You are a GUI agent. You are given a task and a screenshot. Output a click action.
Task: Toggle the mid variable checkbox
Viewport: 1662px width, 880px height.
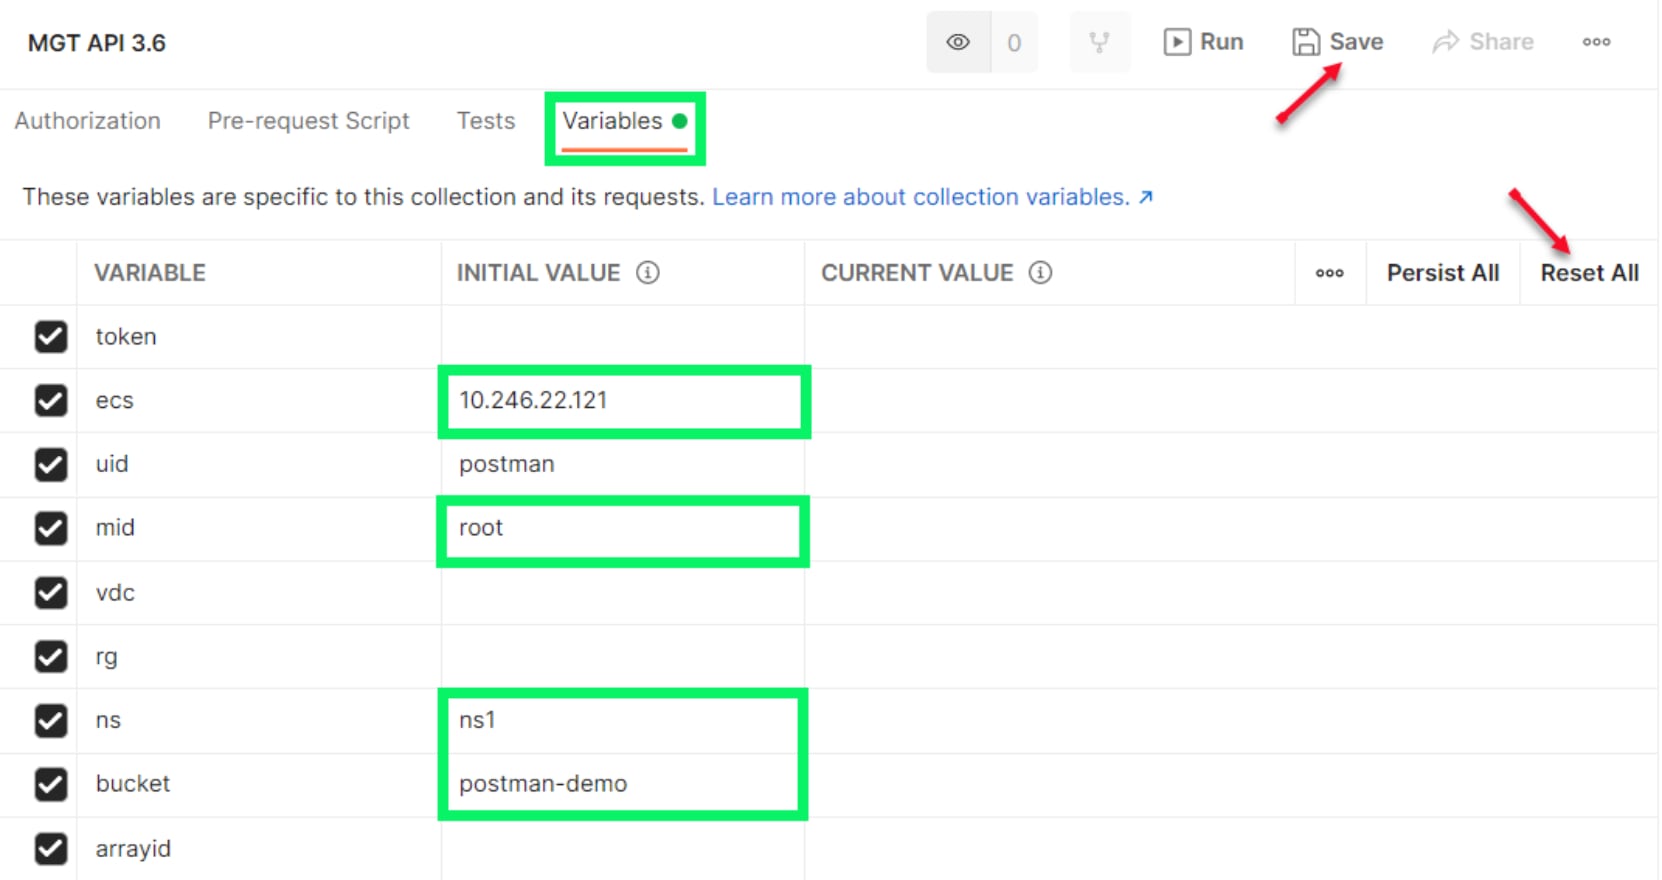[x=51, y=529]
